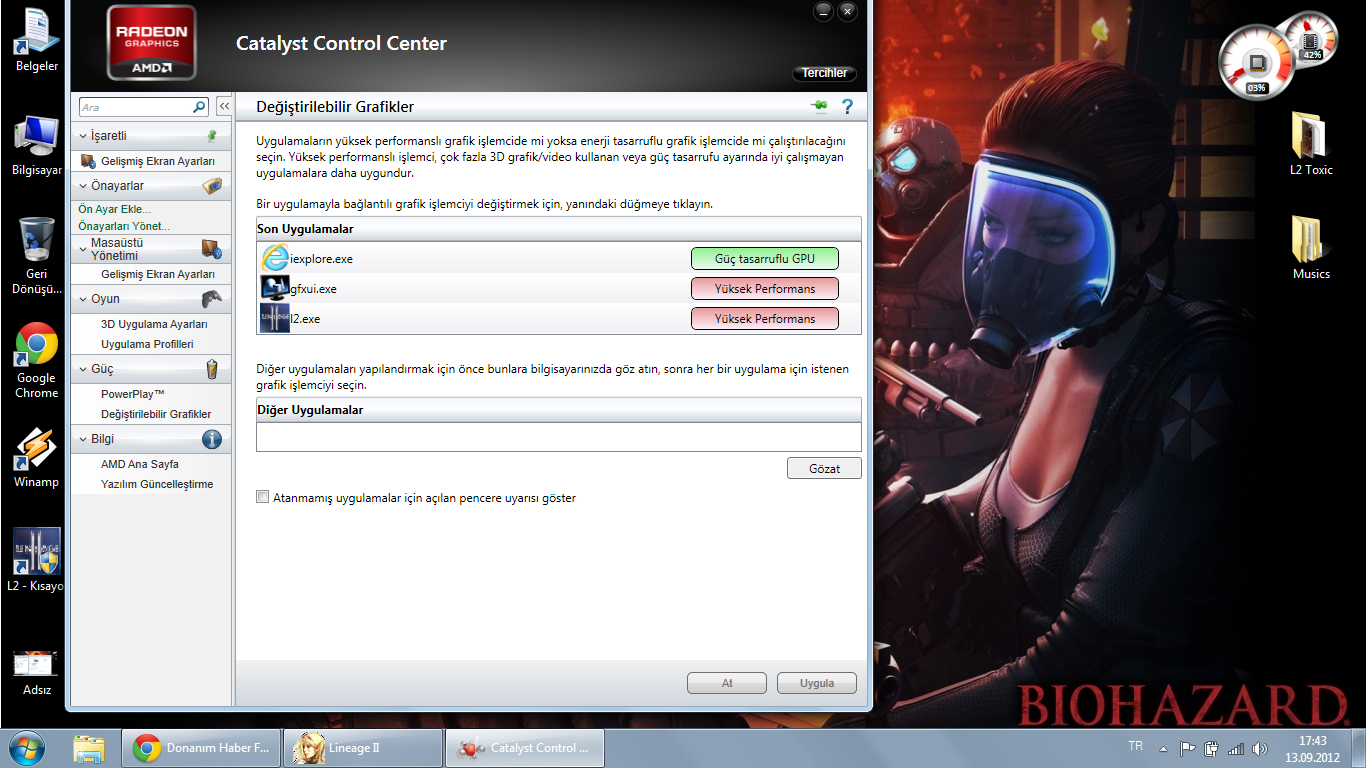Image resolution: width=1366 pixels, height=768 pixels.
Task: Click the Gözat browse button
Action: [824, 469]
